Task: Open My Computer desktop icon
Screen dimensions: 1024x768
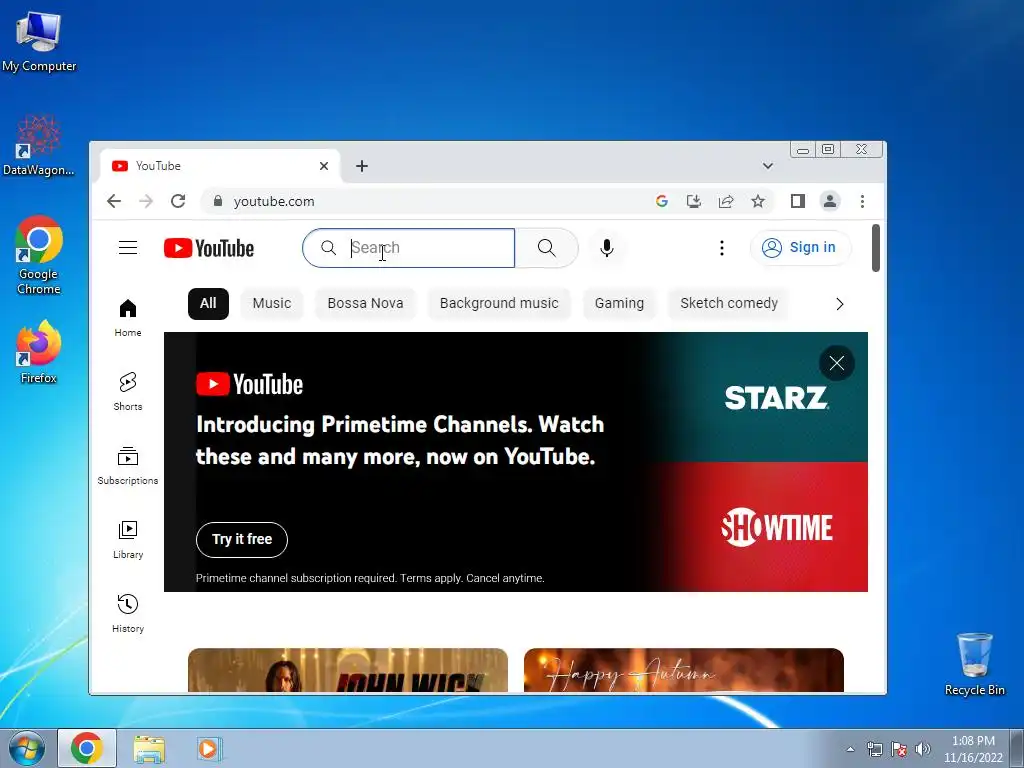Action: point(39,42)
